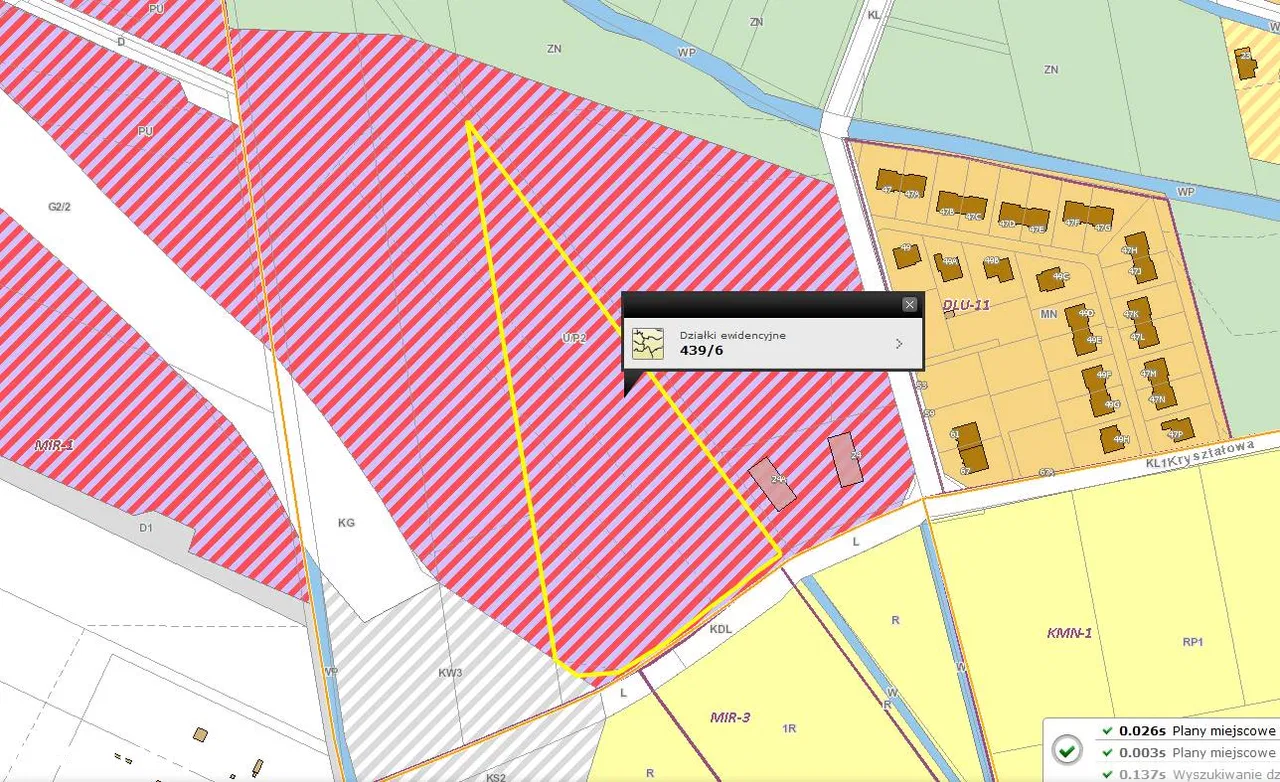Click the KMN-1 zone label
Image resolution: width=1280 pixels, height=782 pixels.
point(1069,633)
